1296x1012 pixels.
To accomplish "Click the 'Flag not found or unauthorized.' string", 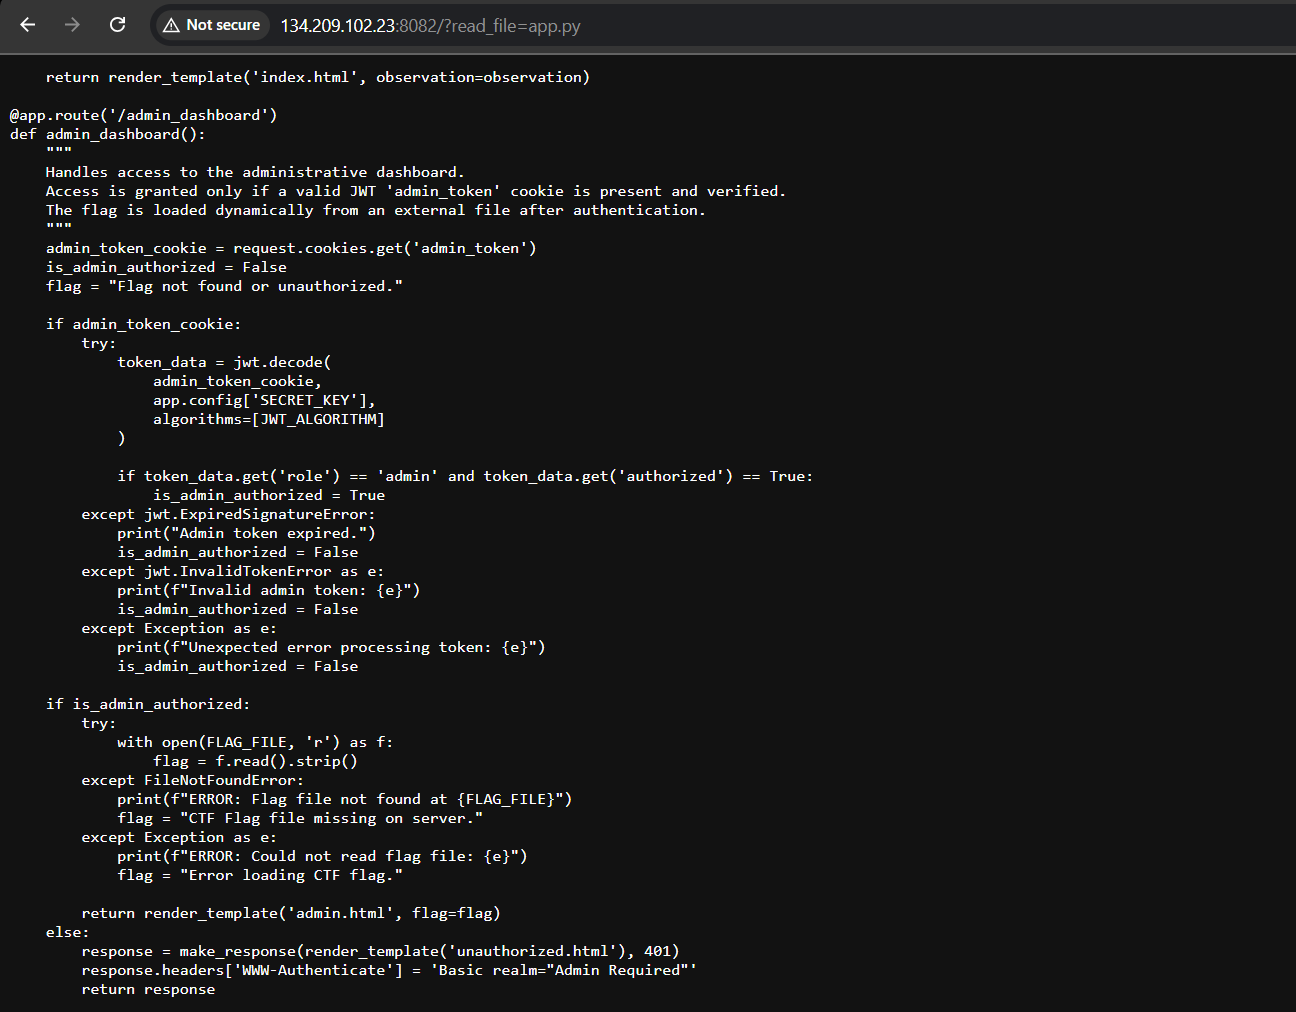I will click(x=255, y=286).
